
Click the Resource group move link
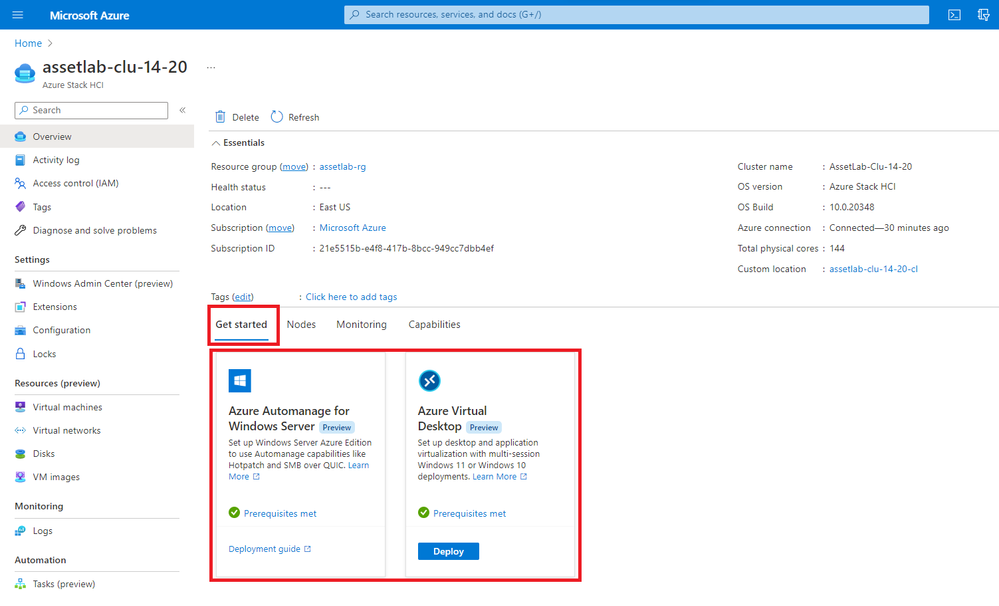click(294, 166)
